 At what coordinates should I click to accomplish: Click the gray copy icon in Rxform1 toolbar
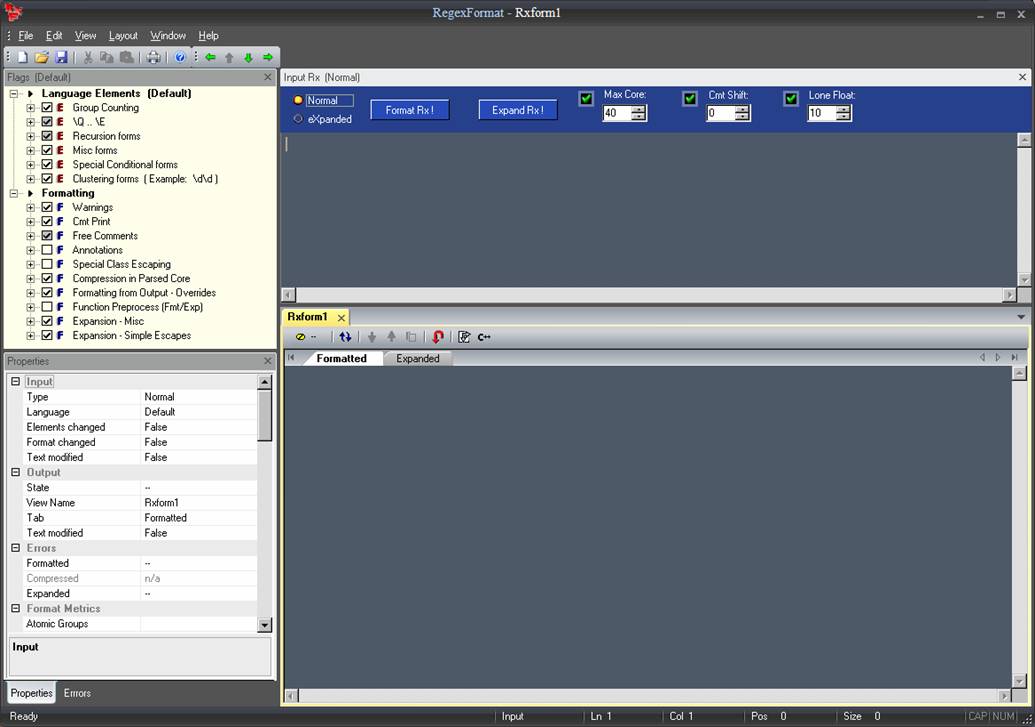(x=411, y=337)
